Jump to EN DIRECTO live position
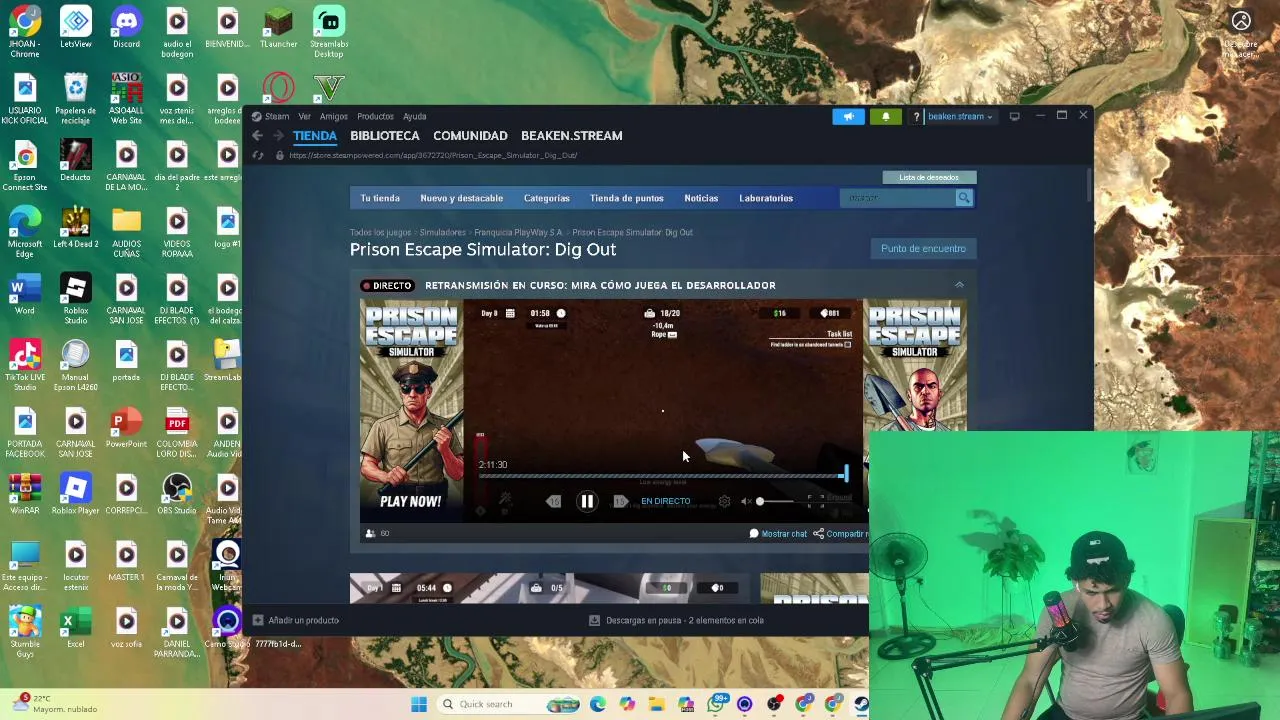Screen dimensions: 1280x720 pos(665,501)
